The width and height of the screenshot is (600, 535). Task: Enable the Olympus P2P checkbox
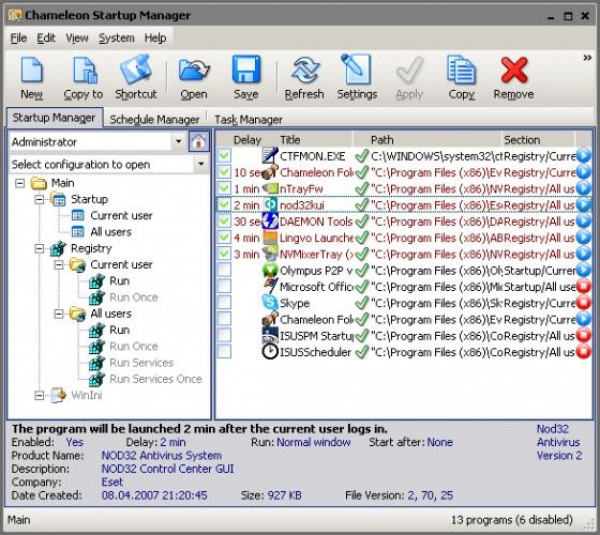224,270
